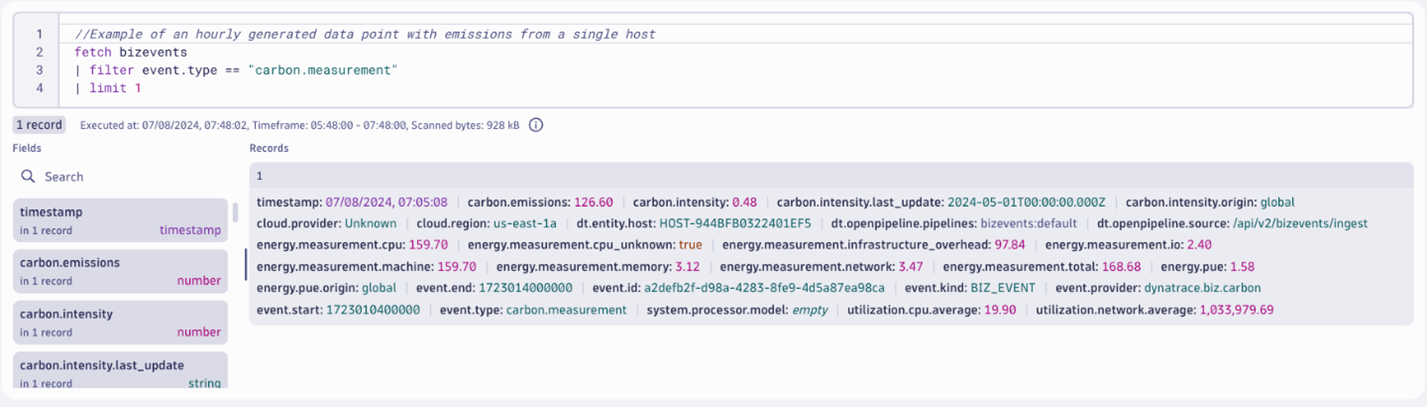Select the carbon.intensity field card

point(120,322)
